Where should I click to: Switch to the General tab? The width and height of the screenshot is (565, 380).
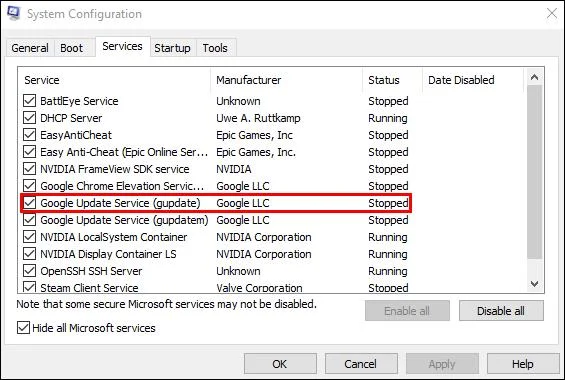coord(30,48)
